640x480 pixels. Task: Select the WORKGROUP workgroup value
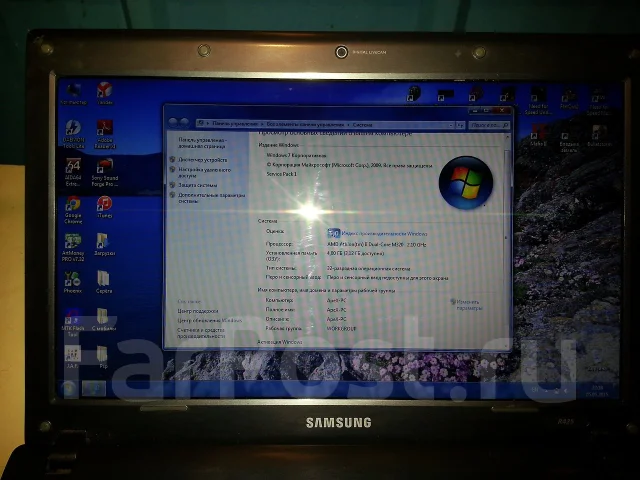point(341,329)
